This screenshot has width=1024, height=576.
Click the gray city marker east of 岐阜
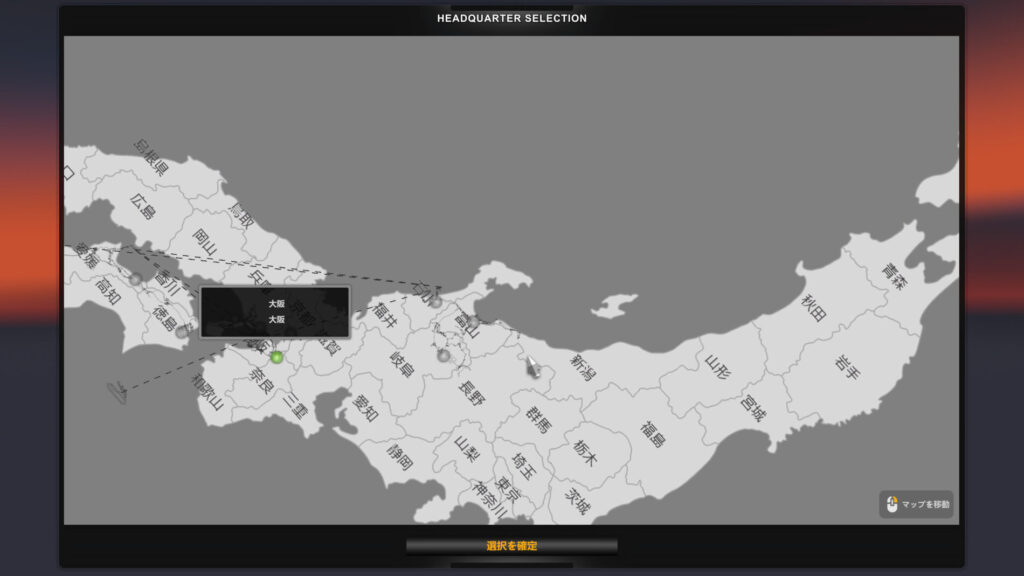444,355
